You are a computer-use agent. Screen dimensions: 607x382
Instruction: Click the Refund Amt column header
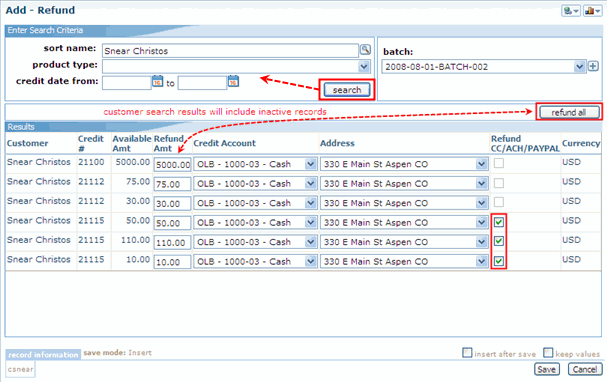pyautogui.click(x=169, y=143)
